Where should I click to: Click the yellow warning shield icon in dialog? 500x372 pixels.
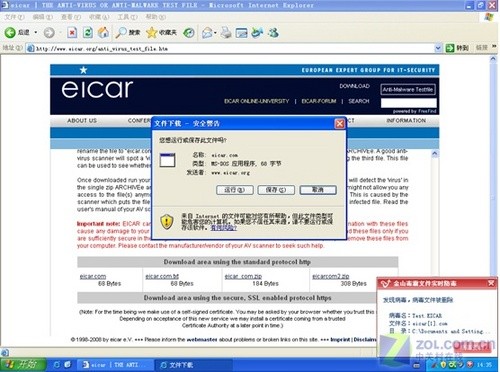[x=167, y=221]
